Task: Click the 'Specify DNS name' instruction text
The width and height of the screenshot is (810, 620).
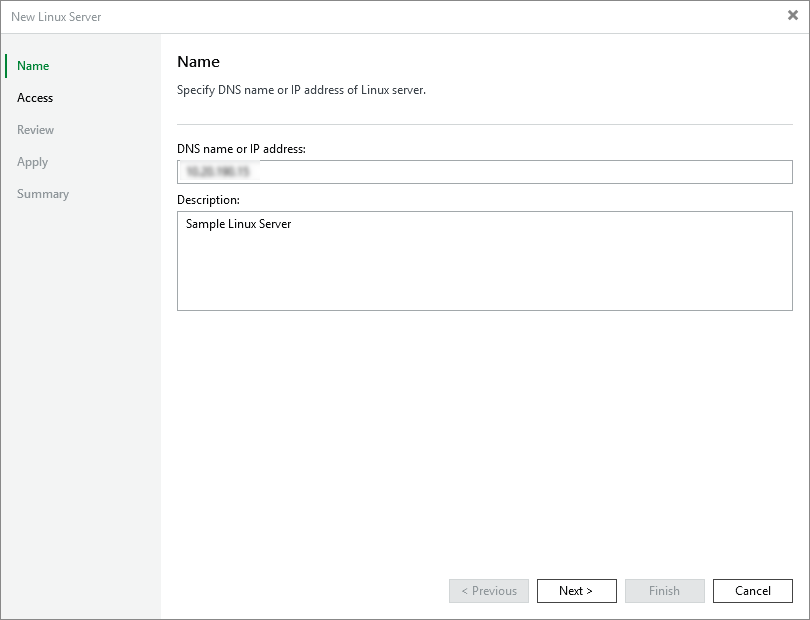Action: pyautogui.click(x=301, y=90)
